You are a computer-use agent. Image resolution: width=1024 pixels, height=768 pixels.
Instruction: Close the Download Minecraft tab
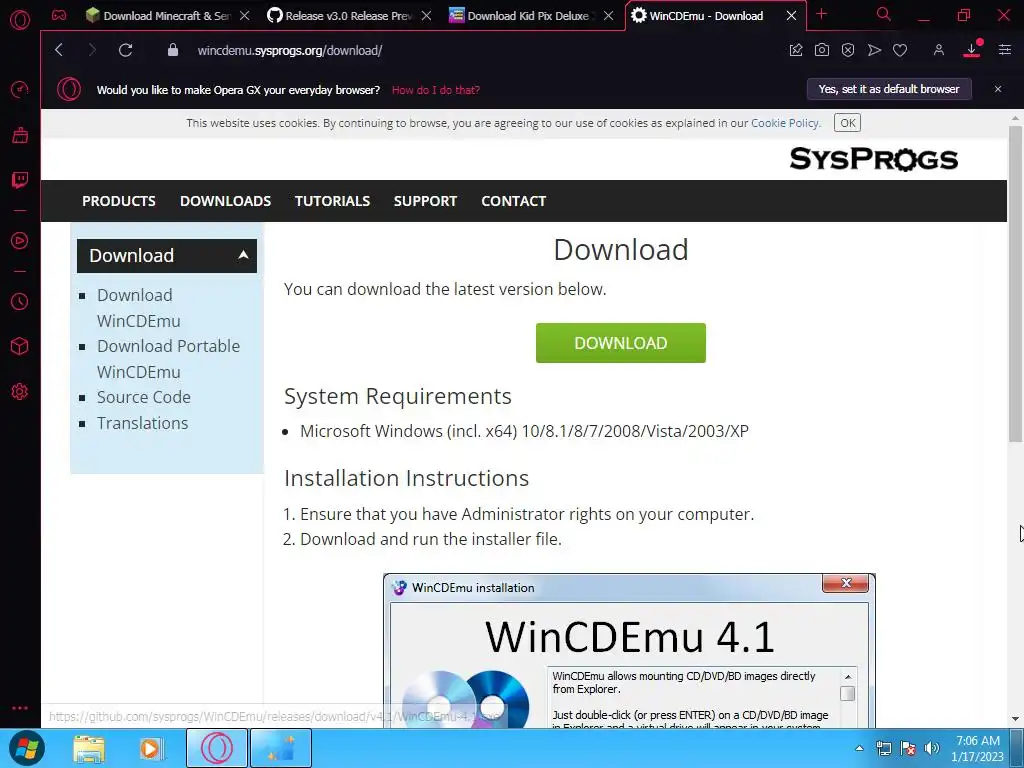click(x=244, y=16)
